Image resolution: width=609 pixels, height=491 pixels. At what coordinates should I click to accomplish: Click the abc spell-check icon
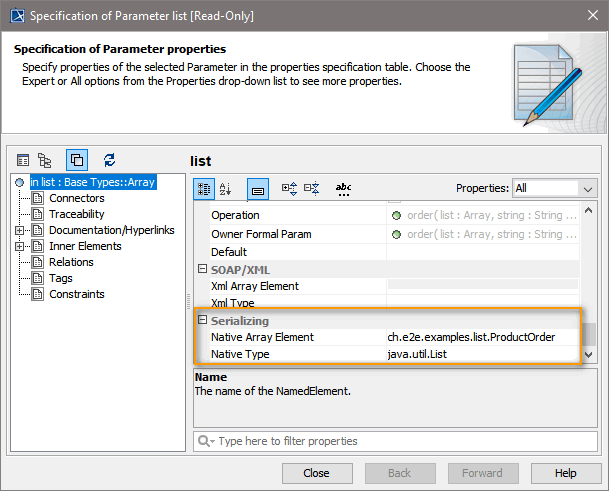click(343, 188)
